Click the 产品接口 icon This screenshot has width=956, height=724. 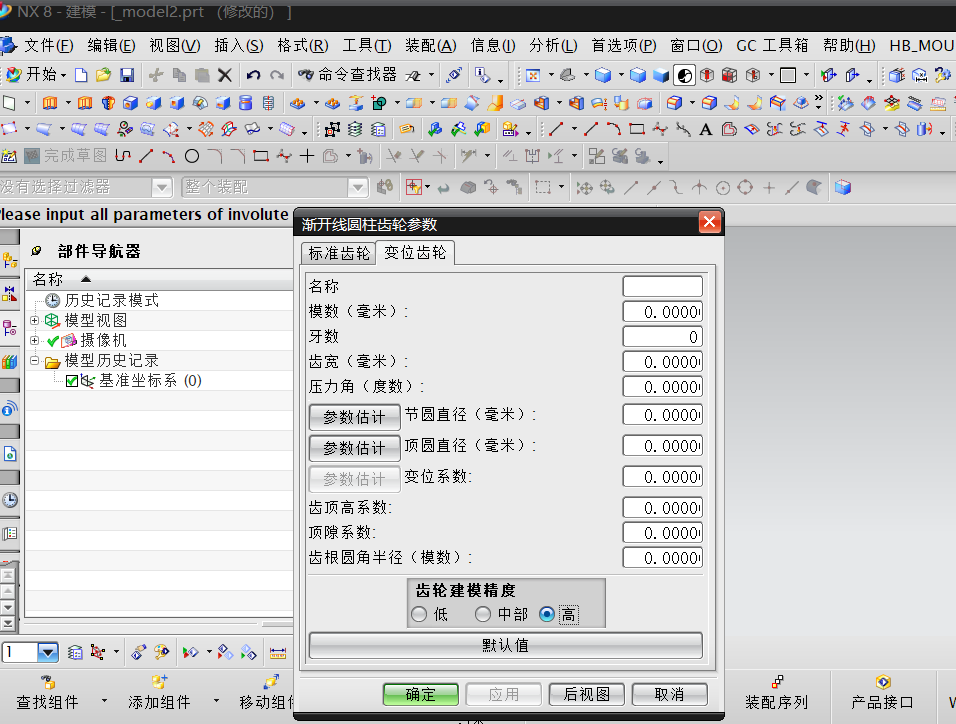(883, 682)
